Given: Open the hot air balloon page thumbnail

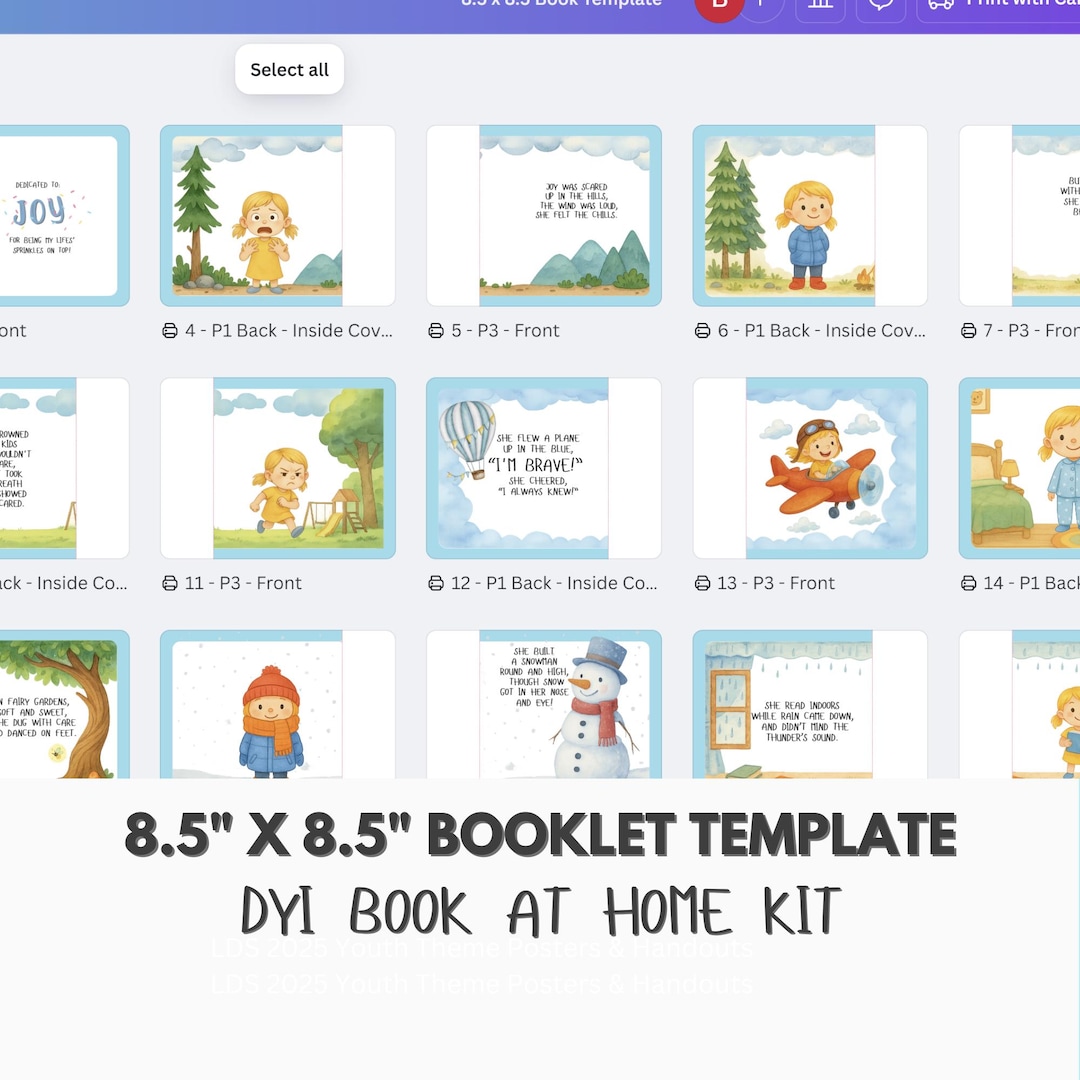Looking at the screenshot, I should click(x=543, y=467).
